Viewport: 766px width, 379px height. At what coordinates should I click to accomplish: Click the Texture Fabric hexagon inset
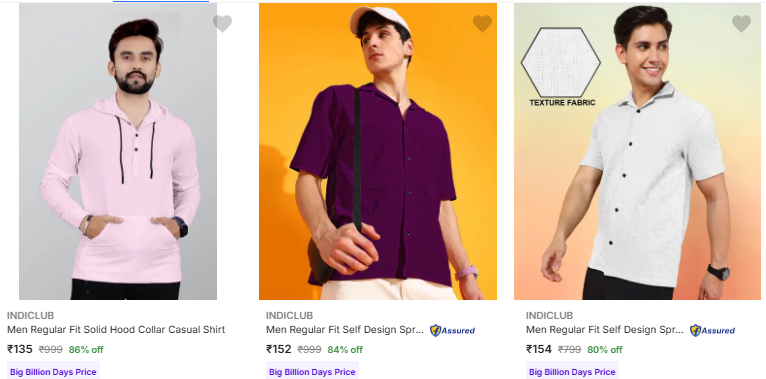(x=561, y=63)
